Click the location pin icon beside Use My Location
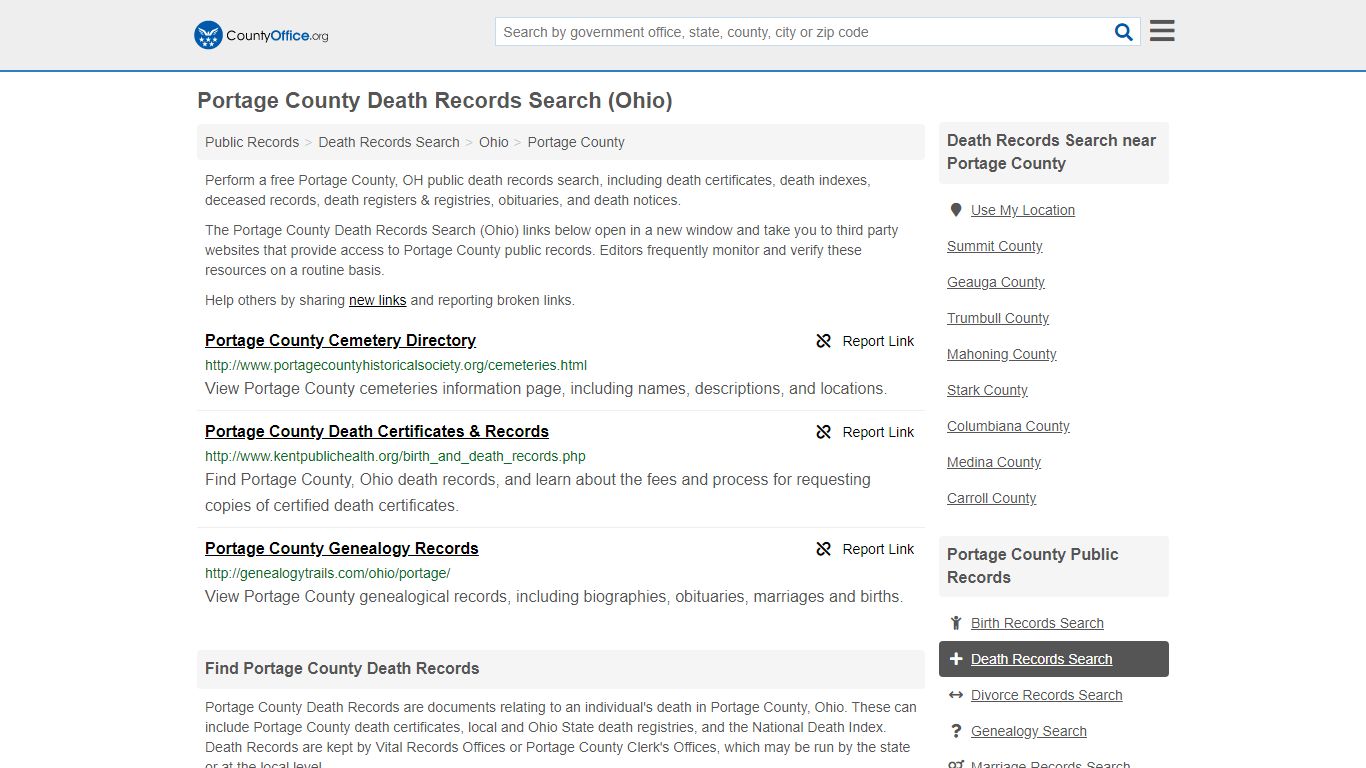The width and height of the screenshot is (1366, 768). tap(956, 210)
